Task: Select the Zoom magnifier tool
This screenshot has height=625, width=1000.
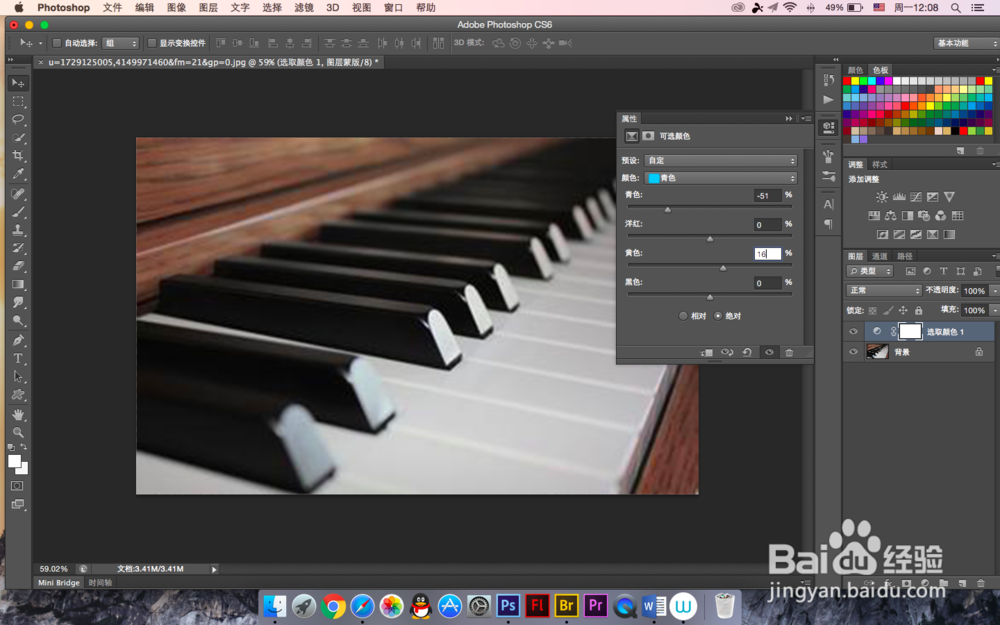Action: click(18, 432)
